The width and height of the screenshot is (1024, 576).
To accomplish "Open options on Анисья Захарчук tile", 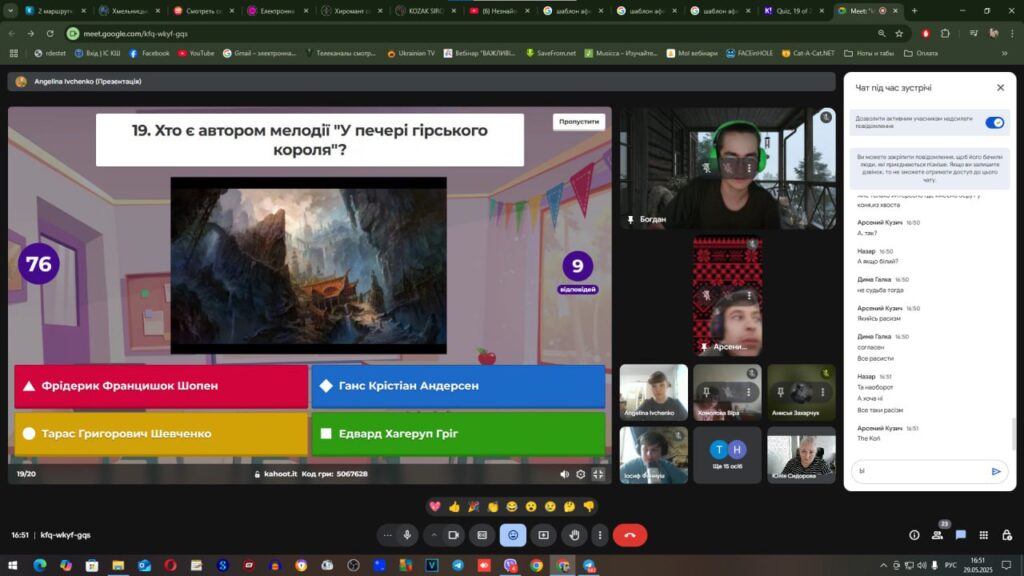I will (x=822, y=392).
